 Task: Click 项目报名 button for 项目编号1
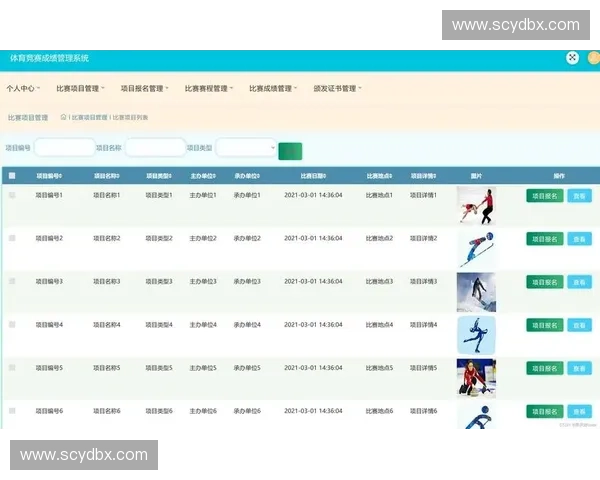pyautogui.click(x=545, y=196)
